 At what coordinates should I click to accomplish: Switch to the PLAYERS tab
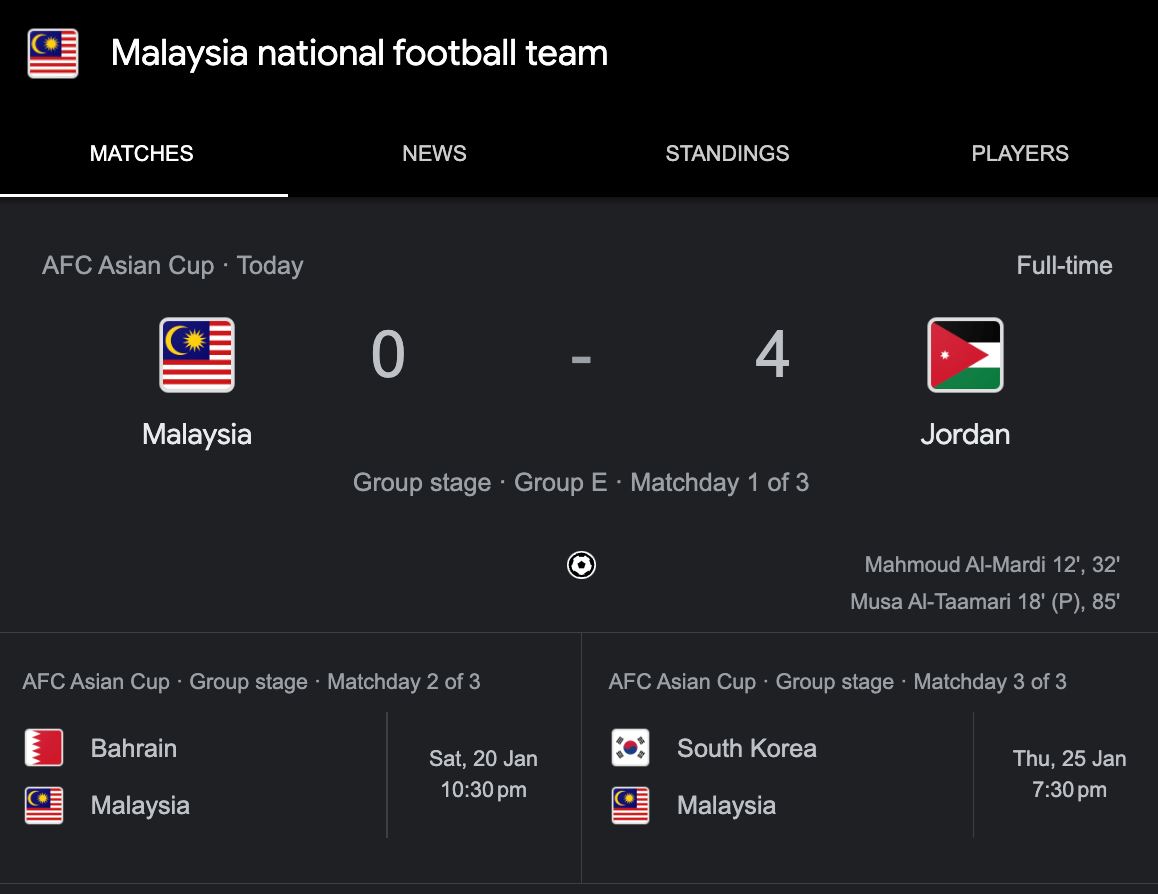point(1019,153)
